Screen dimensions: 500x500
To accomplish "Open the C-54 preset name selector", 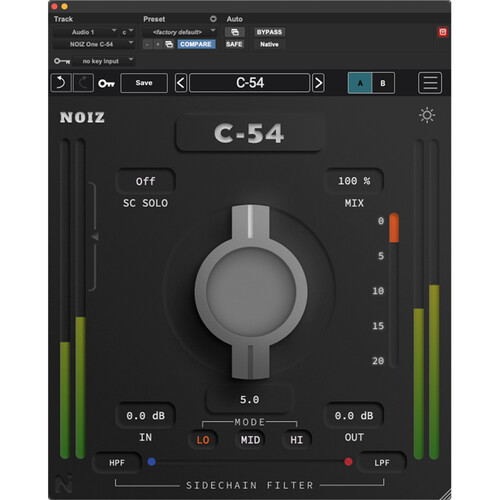I will [x=250, y=83].
